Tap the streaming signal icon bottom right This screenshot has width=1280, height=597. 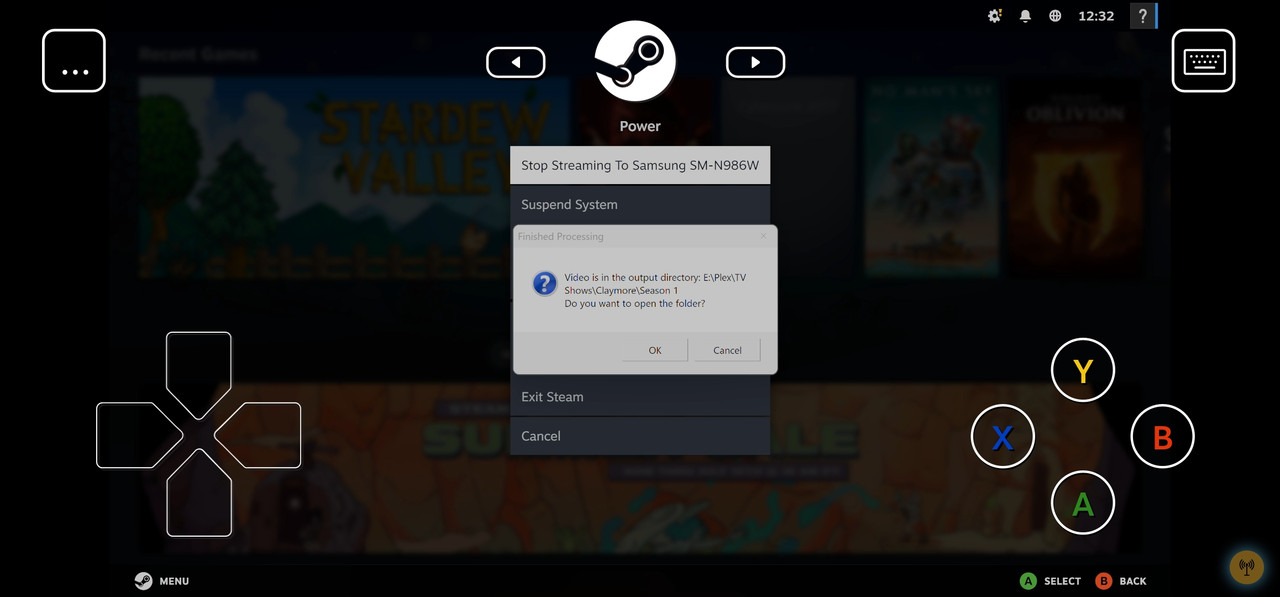(1246, 568)
